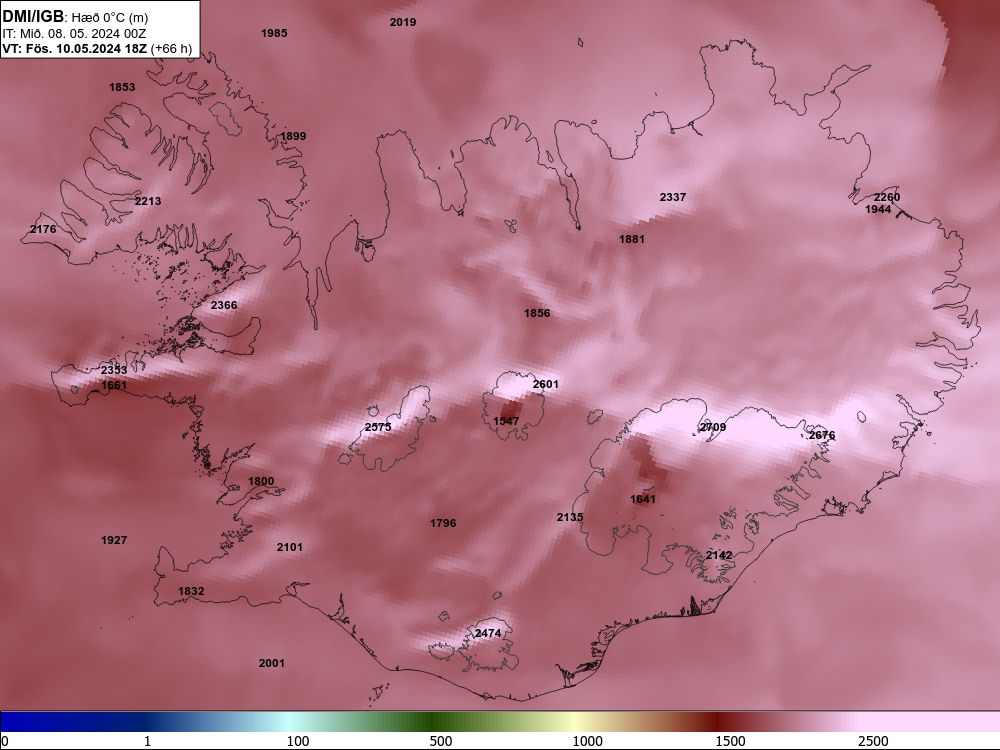Screen dimensions: 1000x750
Task: Click the map value 1796
Action: tap(443, 523)
